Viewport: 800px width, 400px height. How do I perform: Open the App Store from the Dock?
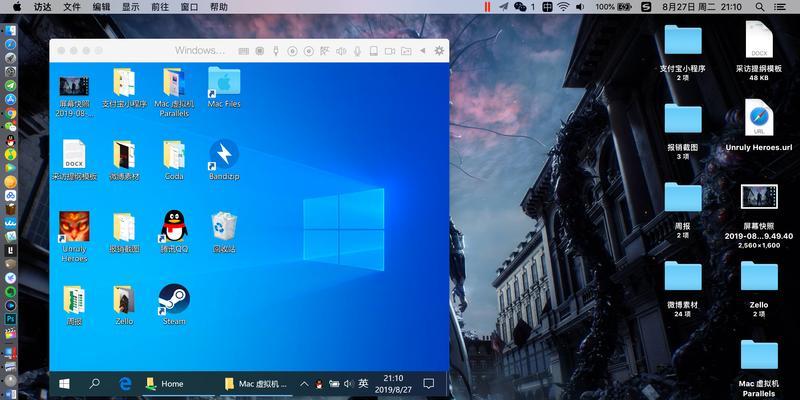coord(10,99)
